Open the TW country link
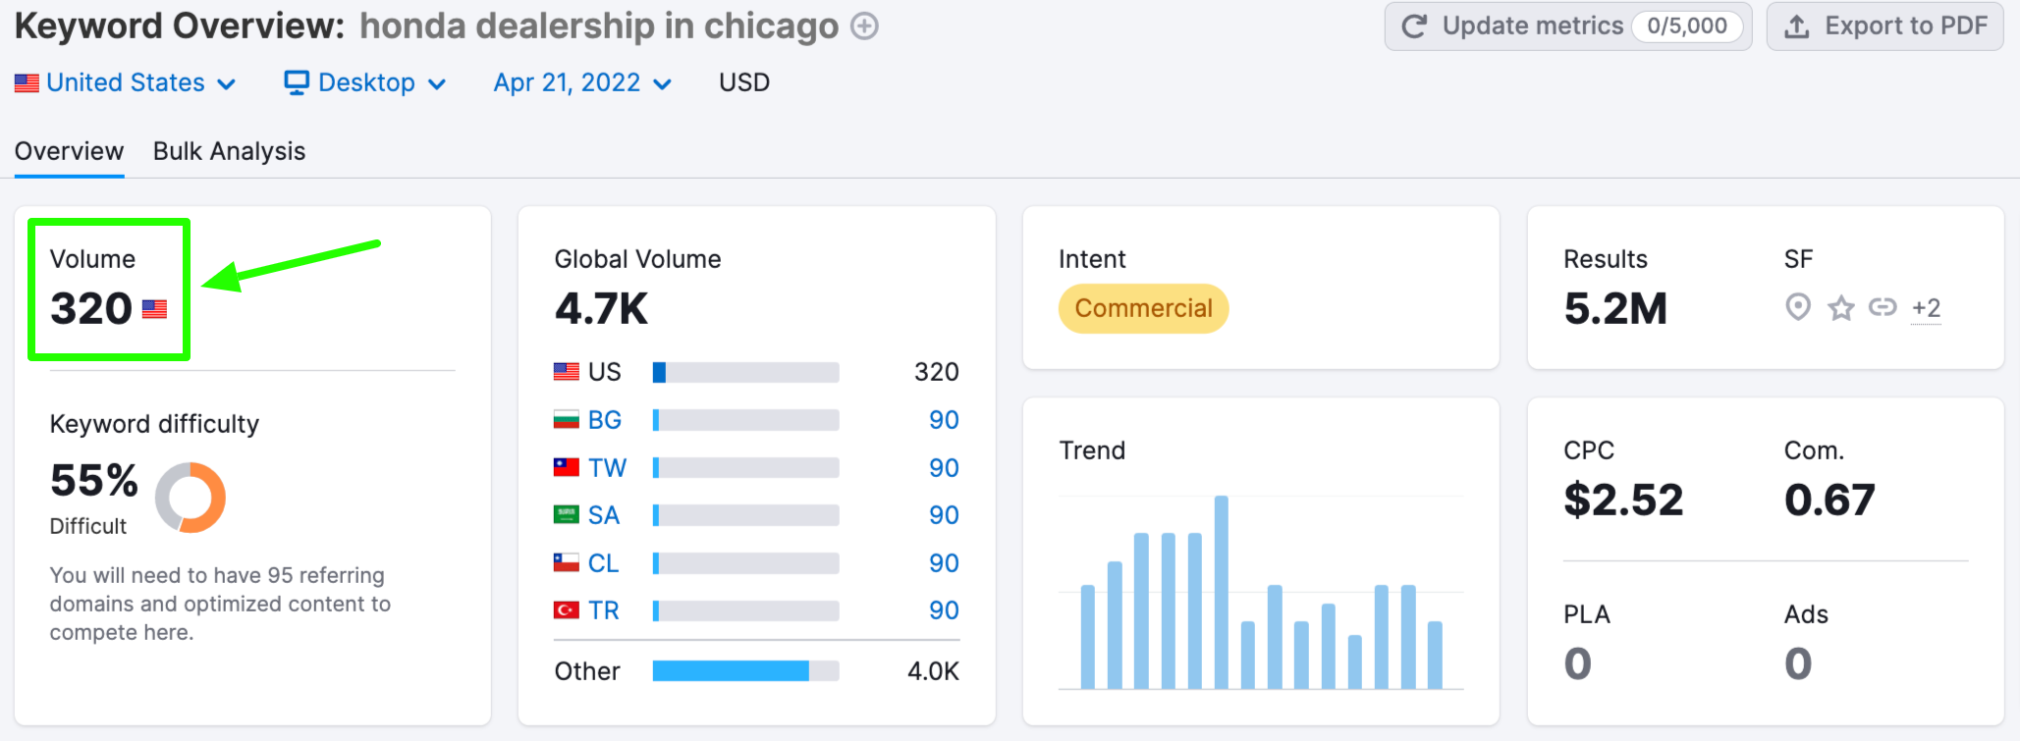 click(x=607, y=467)
